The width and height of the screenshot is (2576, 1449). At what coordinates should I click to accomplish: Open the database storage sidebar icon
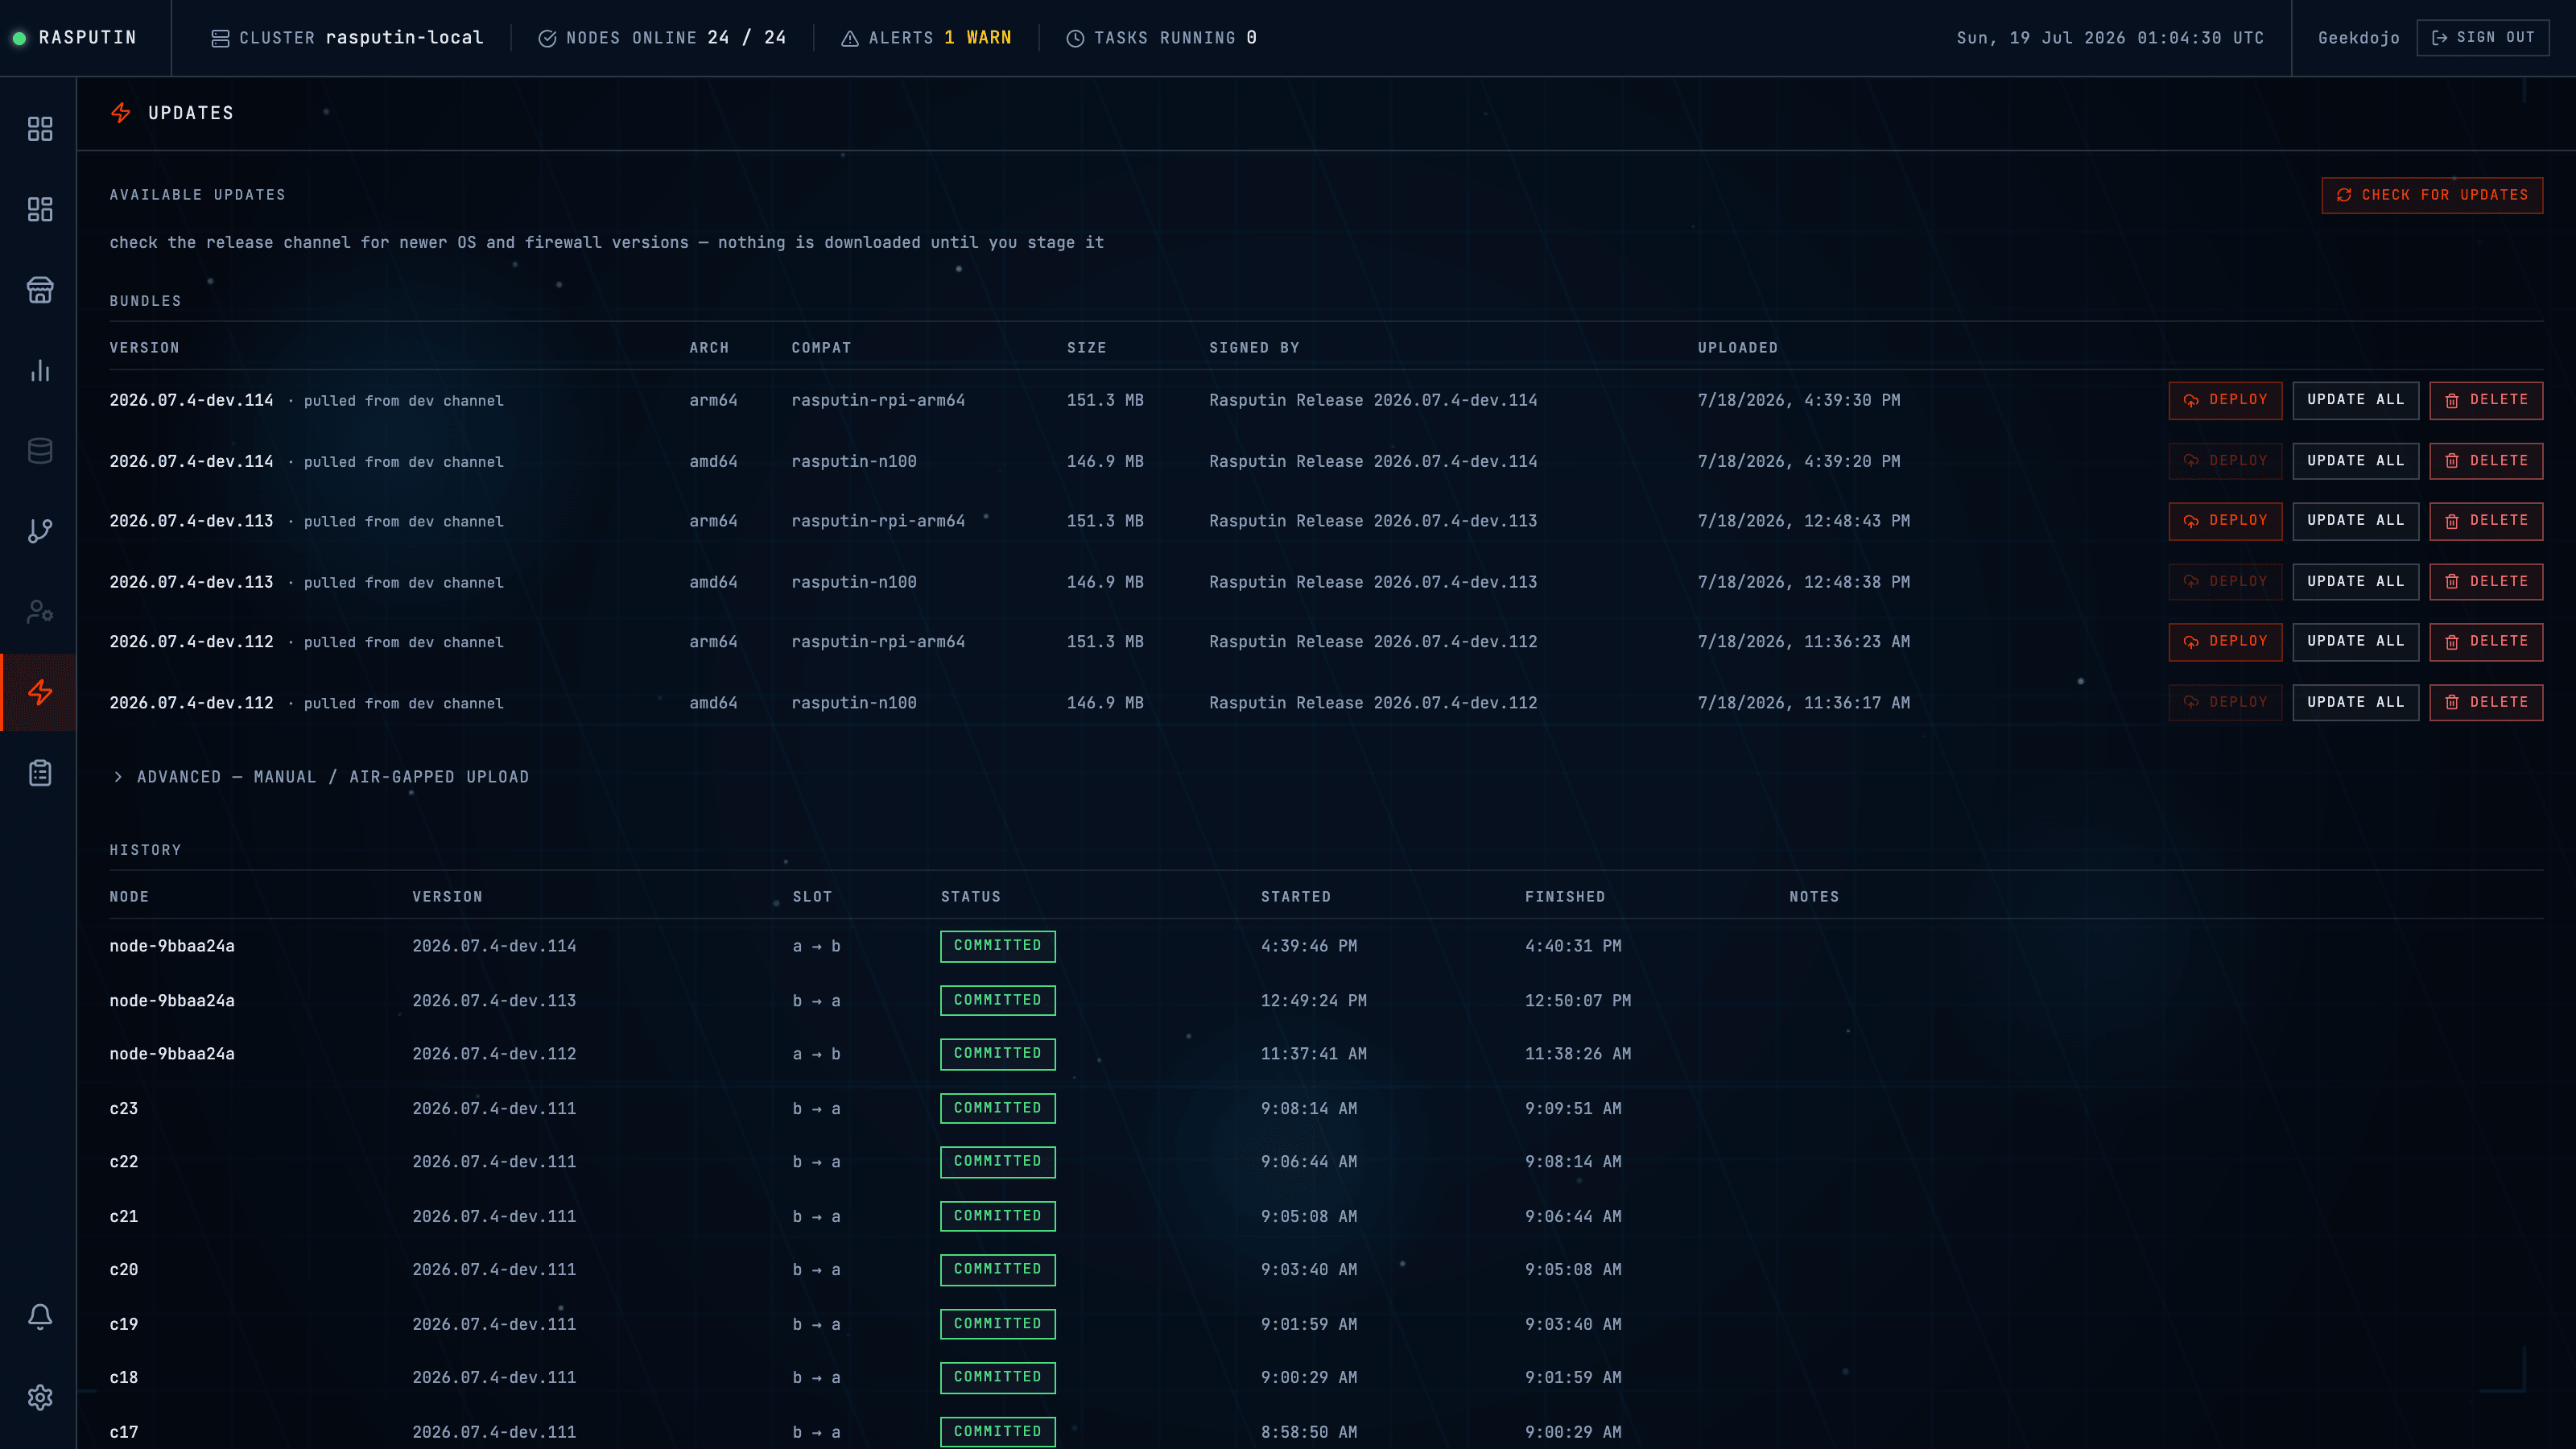(40, 451)
